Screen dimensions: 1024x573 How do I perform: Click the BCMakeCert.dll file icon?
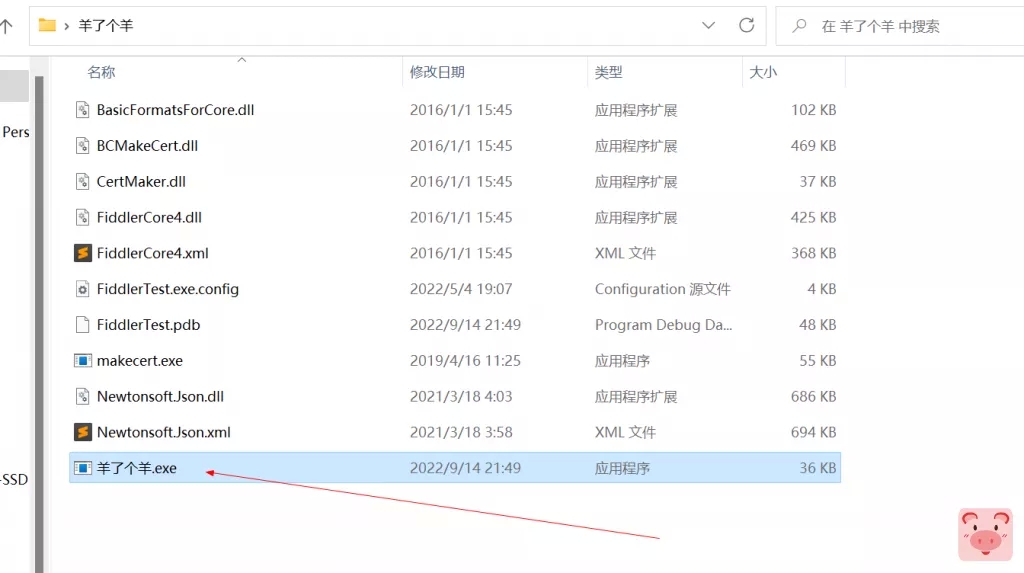[82, 146]
